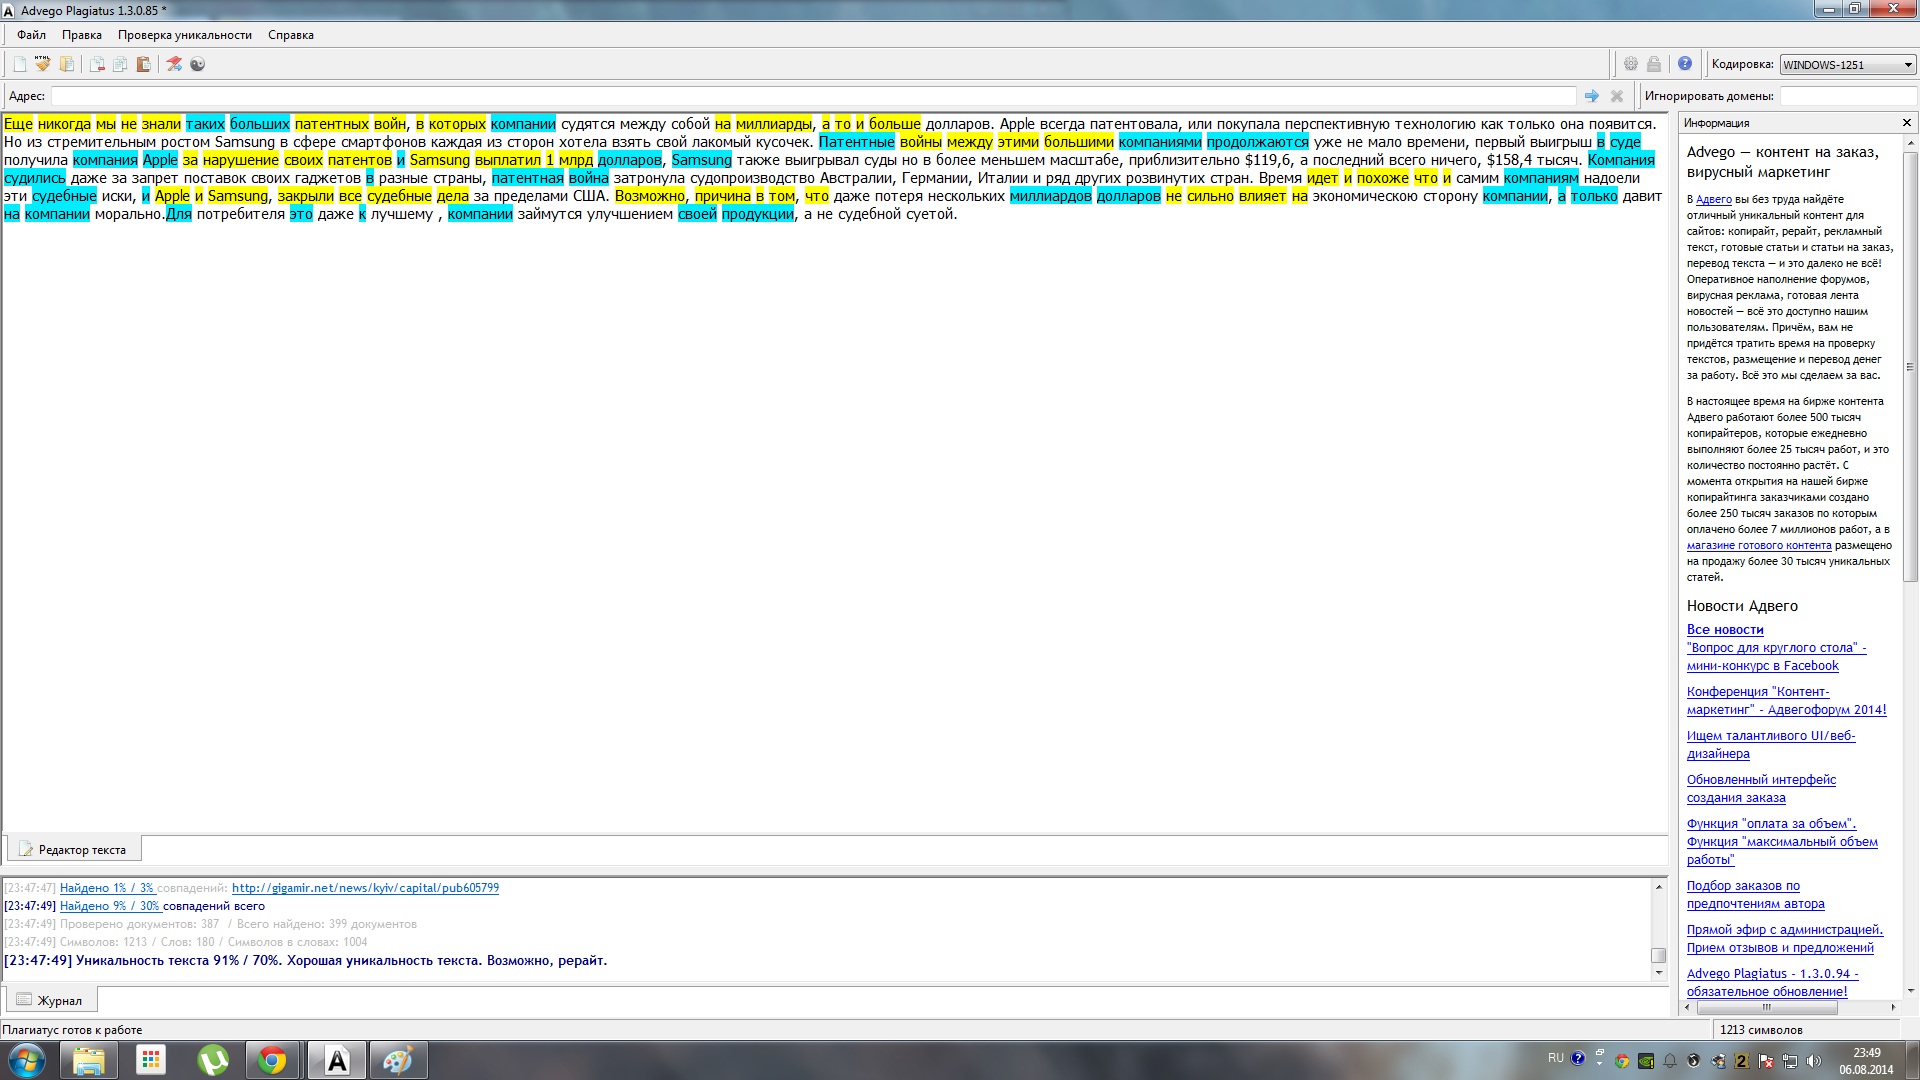Viewport: 1920px width, 1080px height.
Task: Open the Проверка уникальности menu
Action: coord(185,35)
